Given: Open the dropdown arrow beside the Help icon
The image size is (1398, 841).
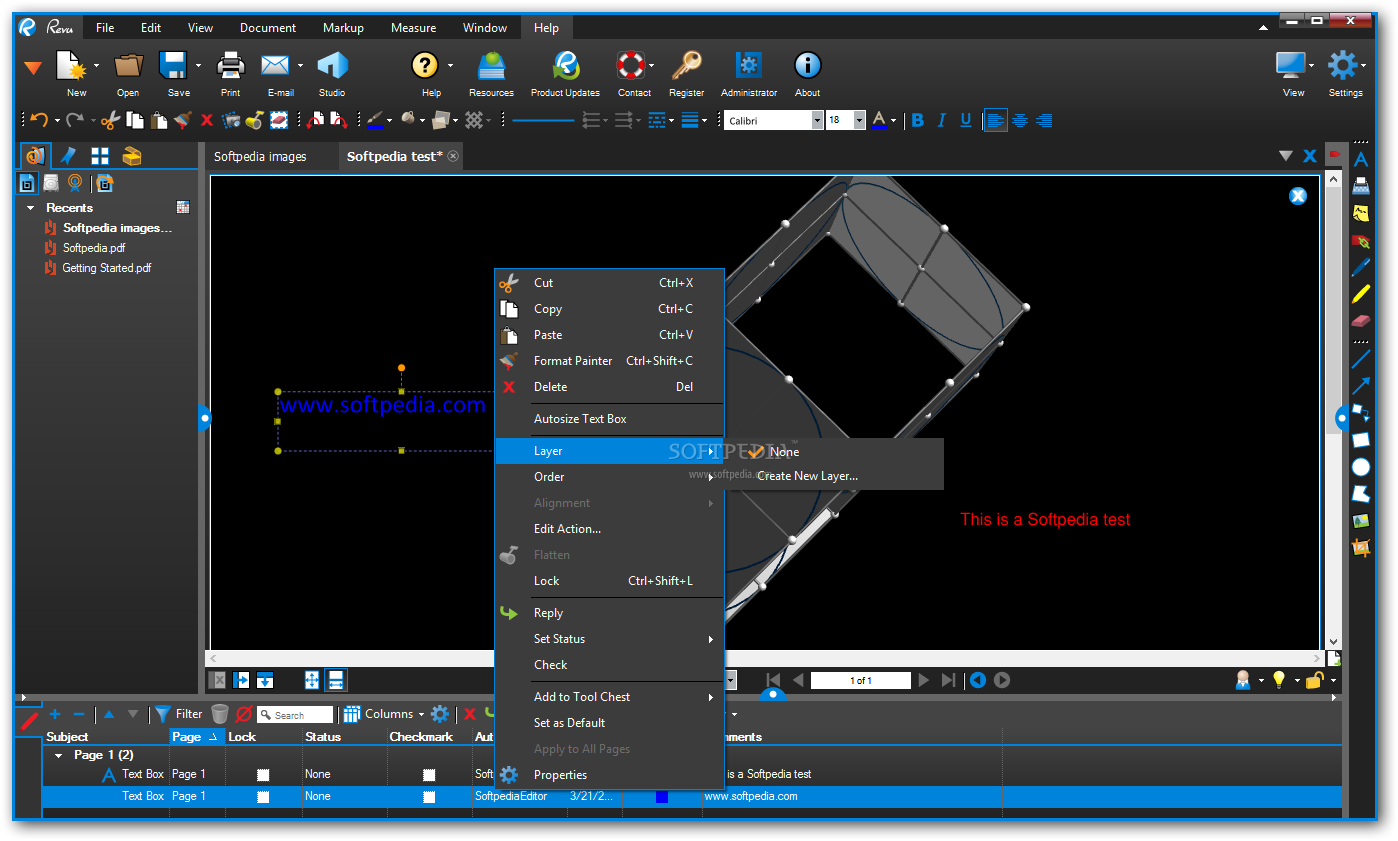Looking at the screenshot, I should click(x=450, y=66).
